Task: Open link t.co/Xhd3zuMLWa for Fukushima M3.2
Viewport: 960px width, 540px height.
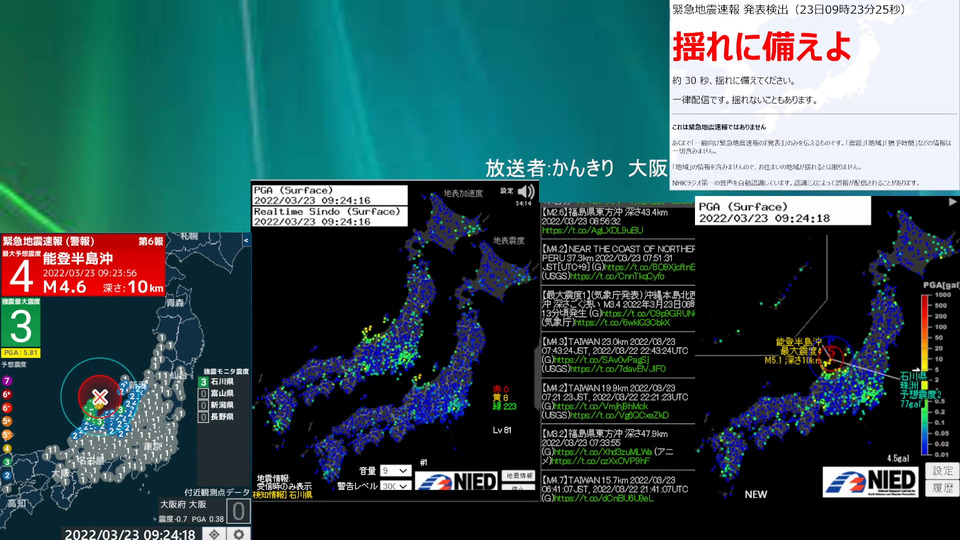Action: pyautogui.click(x=602, y=452)
